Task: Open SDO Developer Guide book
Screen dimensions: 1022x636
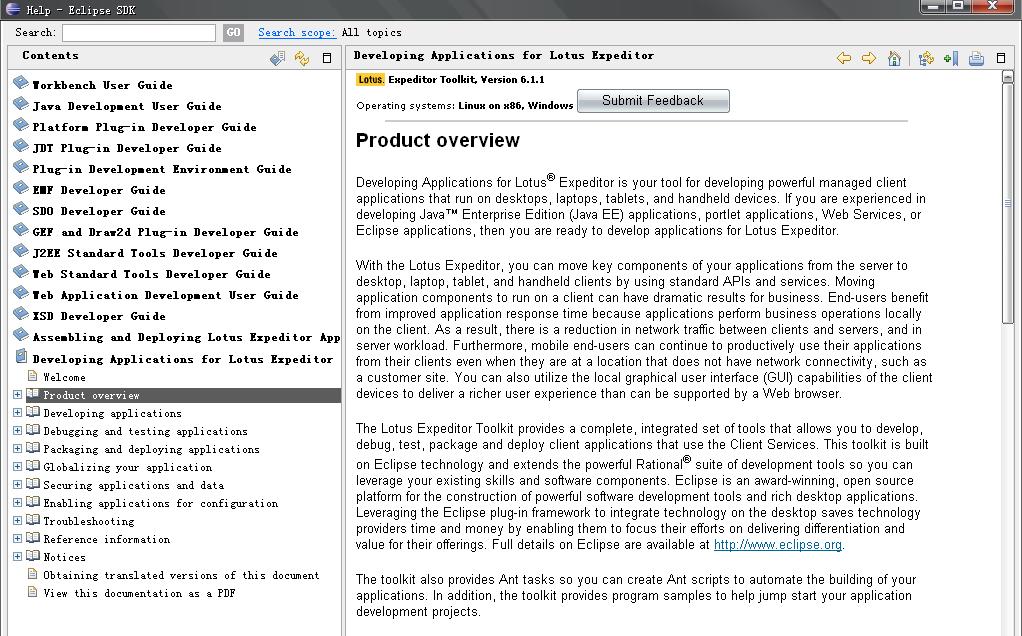Action: pyautogui.click(x=99, y=211)
